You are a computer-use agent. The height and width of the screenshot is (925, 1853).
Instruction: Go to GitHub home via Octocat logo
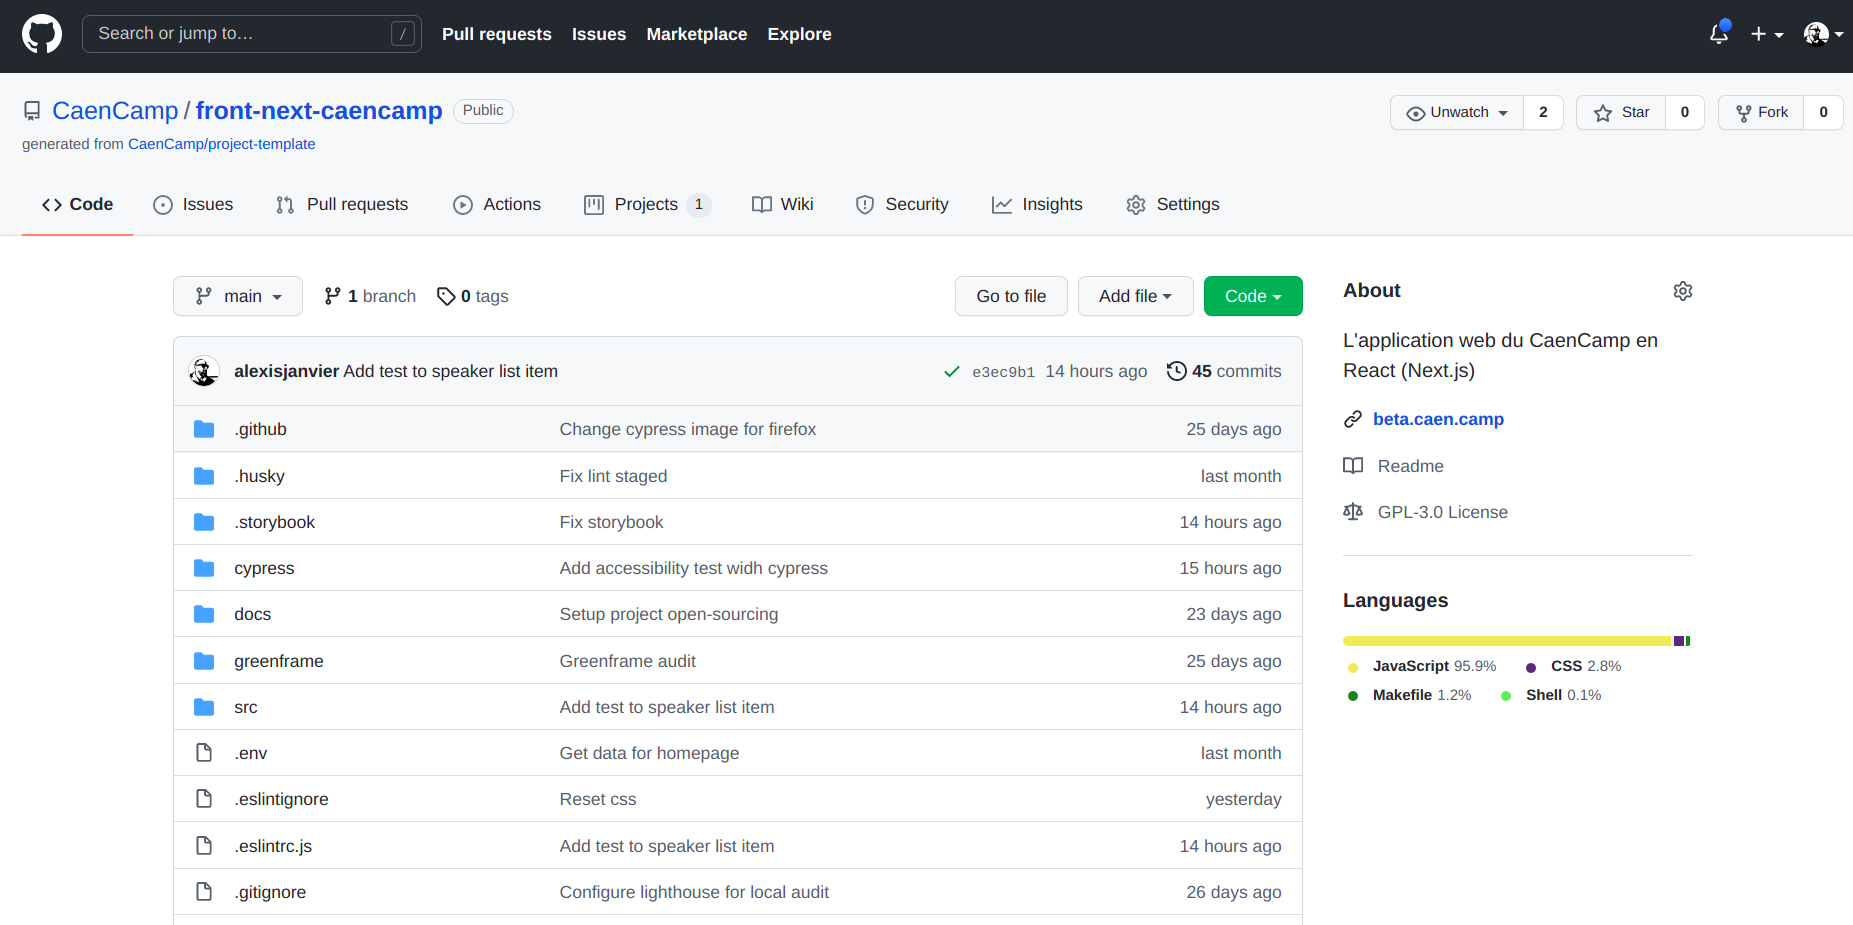[x=42, y=34]
